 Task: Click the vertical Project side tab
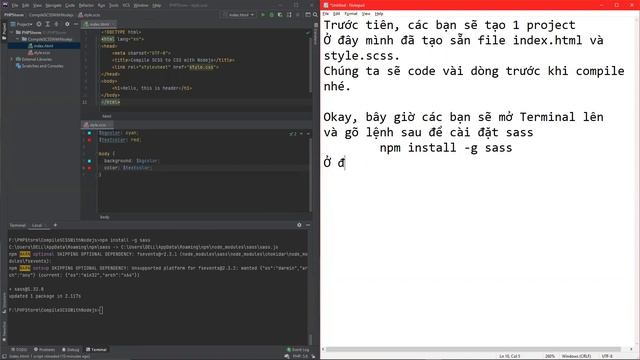point(4,31)
